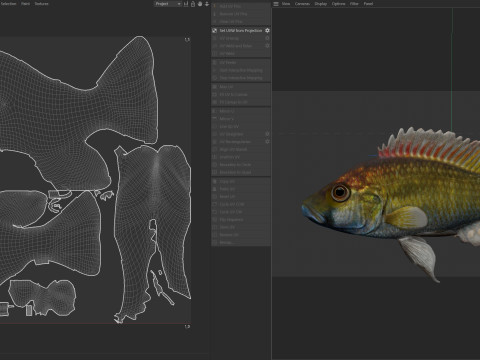Open UV Weld and Relax settings gear

click(267, 46)
